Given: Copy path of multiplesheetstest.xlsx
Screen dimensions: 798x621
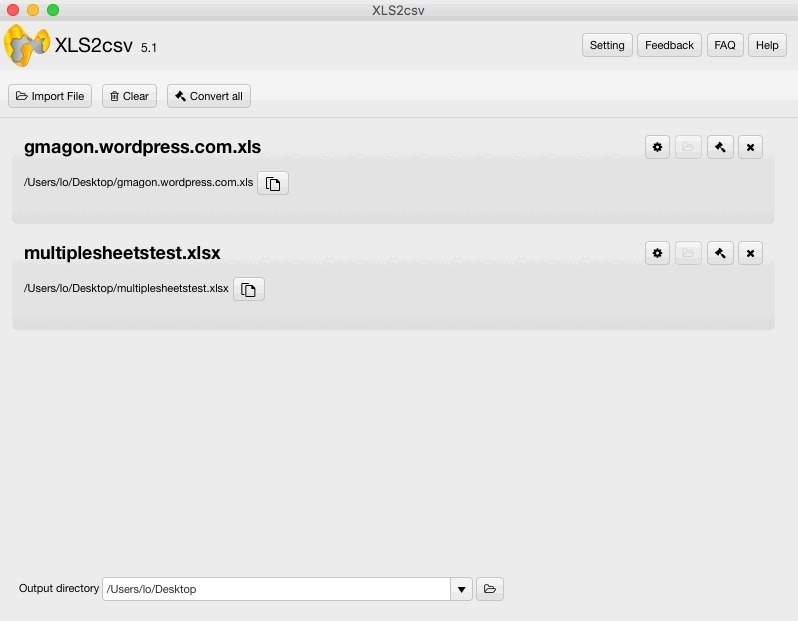Looking at the screenshot, I should click(248, 289).
